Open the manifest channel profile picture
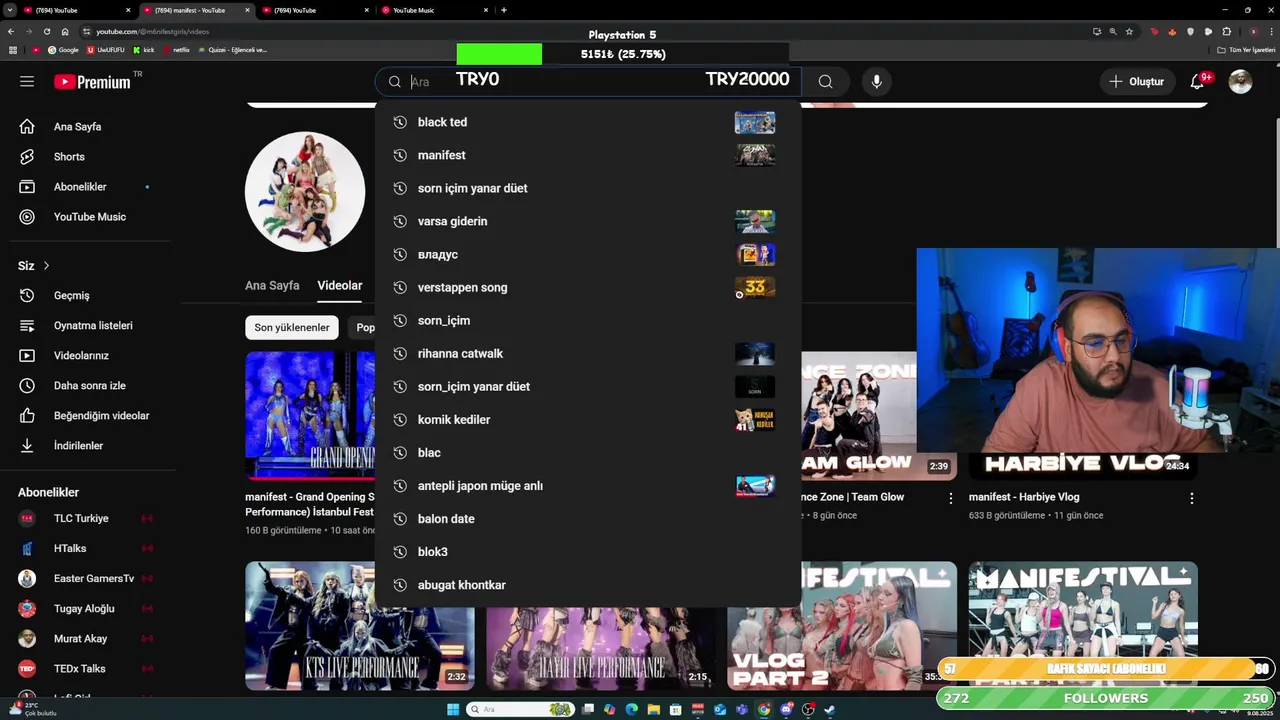The height and width of the screenshot is (720, 1280). pos(305,191)
